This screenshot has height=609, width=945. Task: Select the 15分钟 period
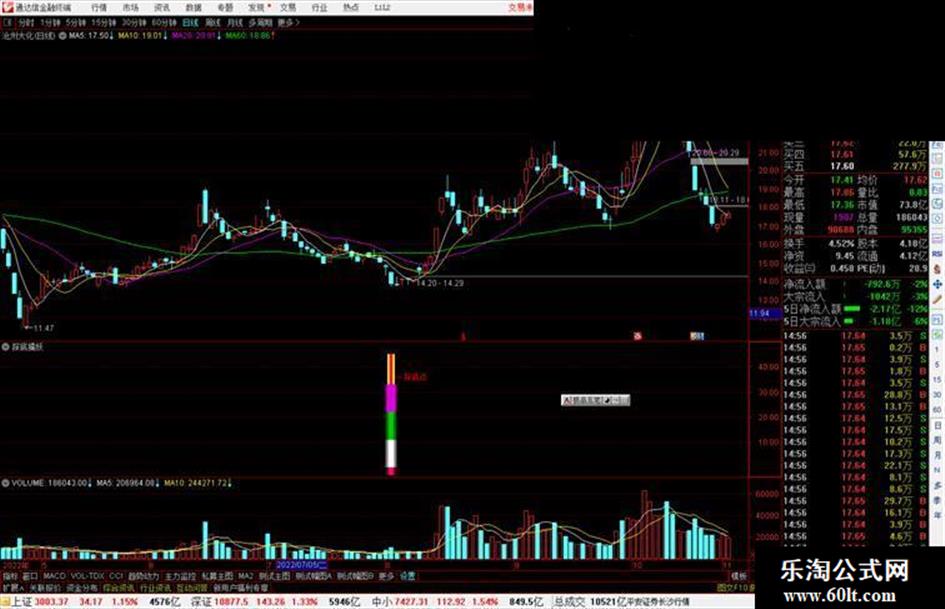pyautogui.click(x=104, y=23)
